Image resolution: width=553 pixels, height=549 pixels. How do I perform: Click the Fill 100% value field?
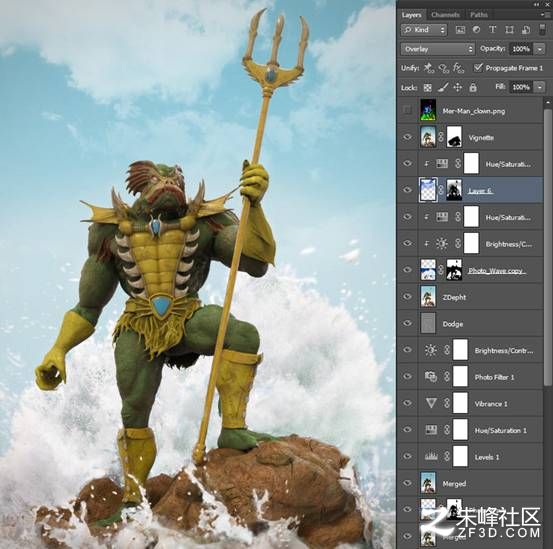[x=521, y=87]
